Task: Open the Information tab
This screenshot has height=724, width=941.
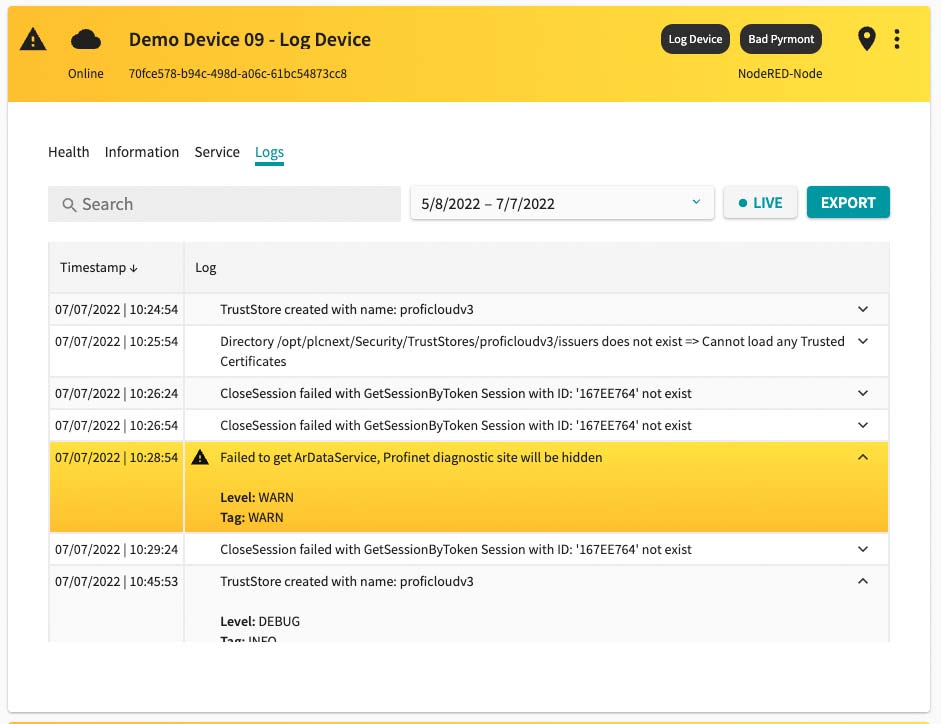Action: tap(141, 152)
